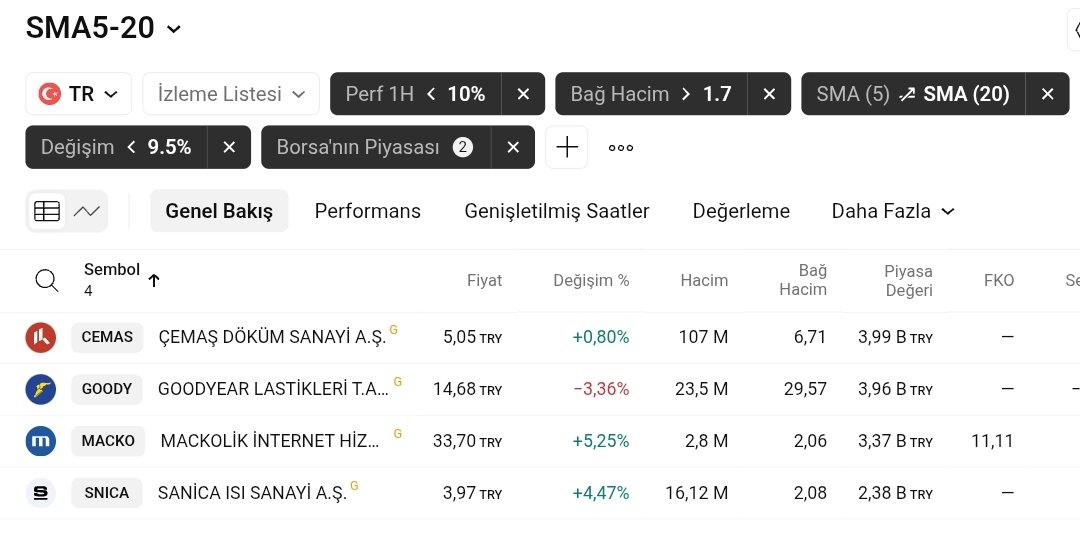The image size is (1080, 545).
Task: Click the CEMAS company logo icon
Action: pos(40,337)
